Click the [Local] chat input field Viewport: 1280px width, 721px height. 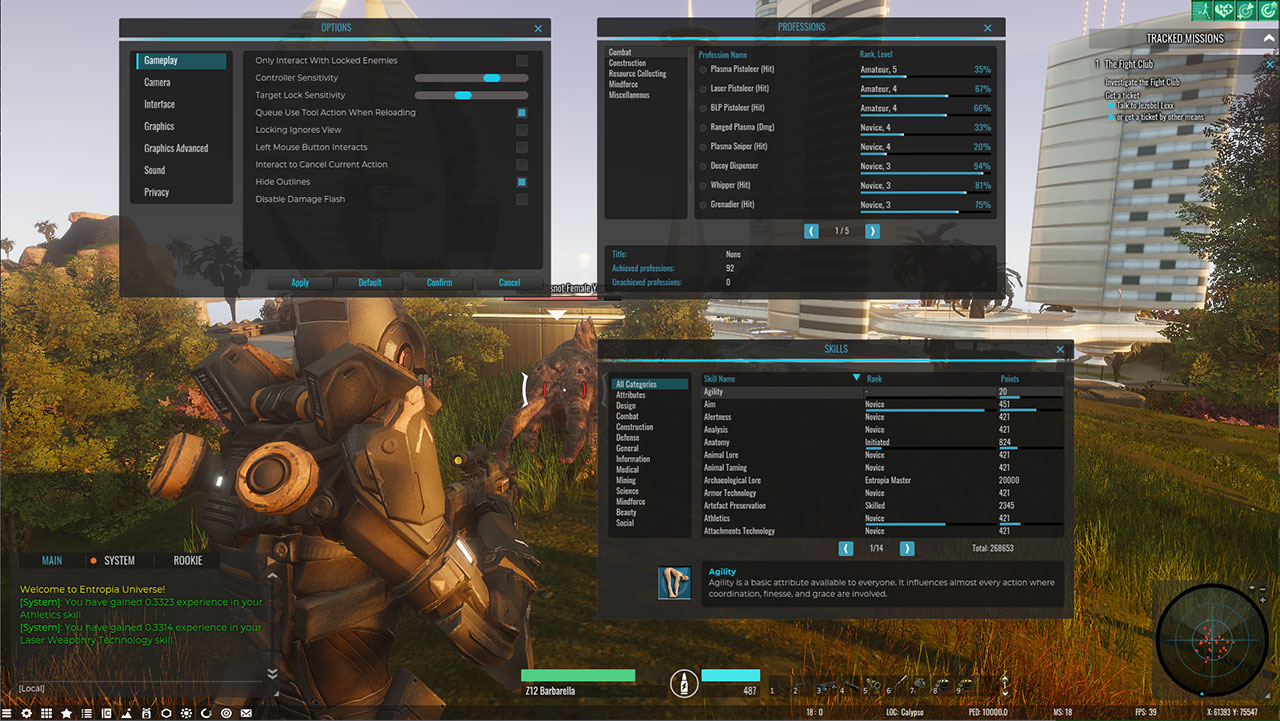(x=140, y=688)
